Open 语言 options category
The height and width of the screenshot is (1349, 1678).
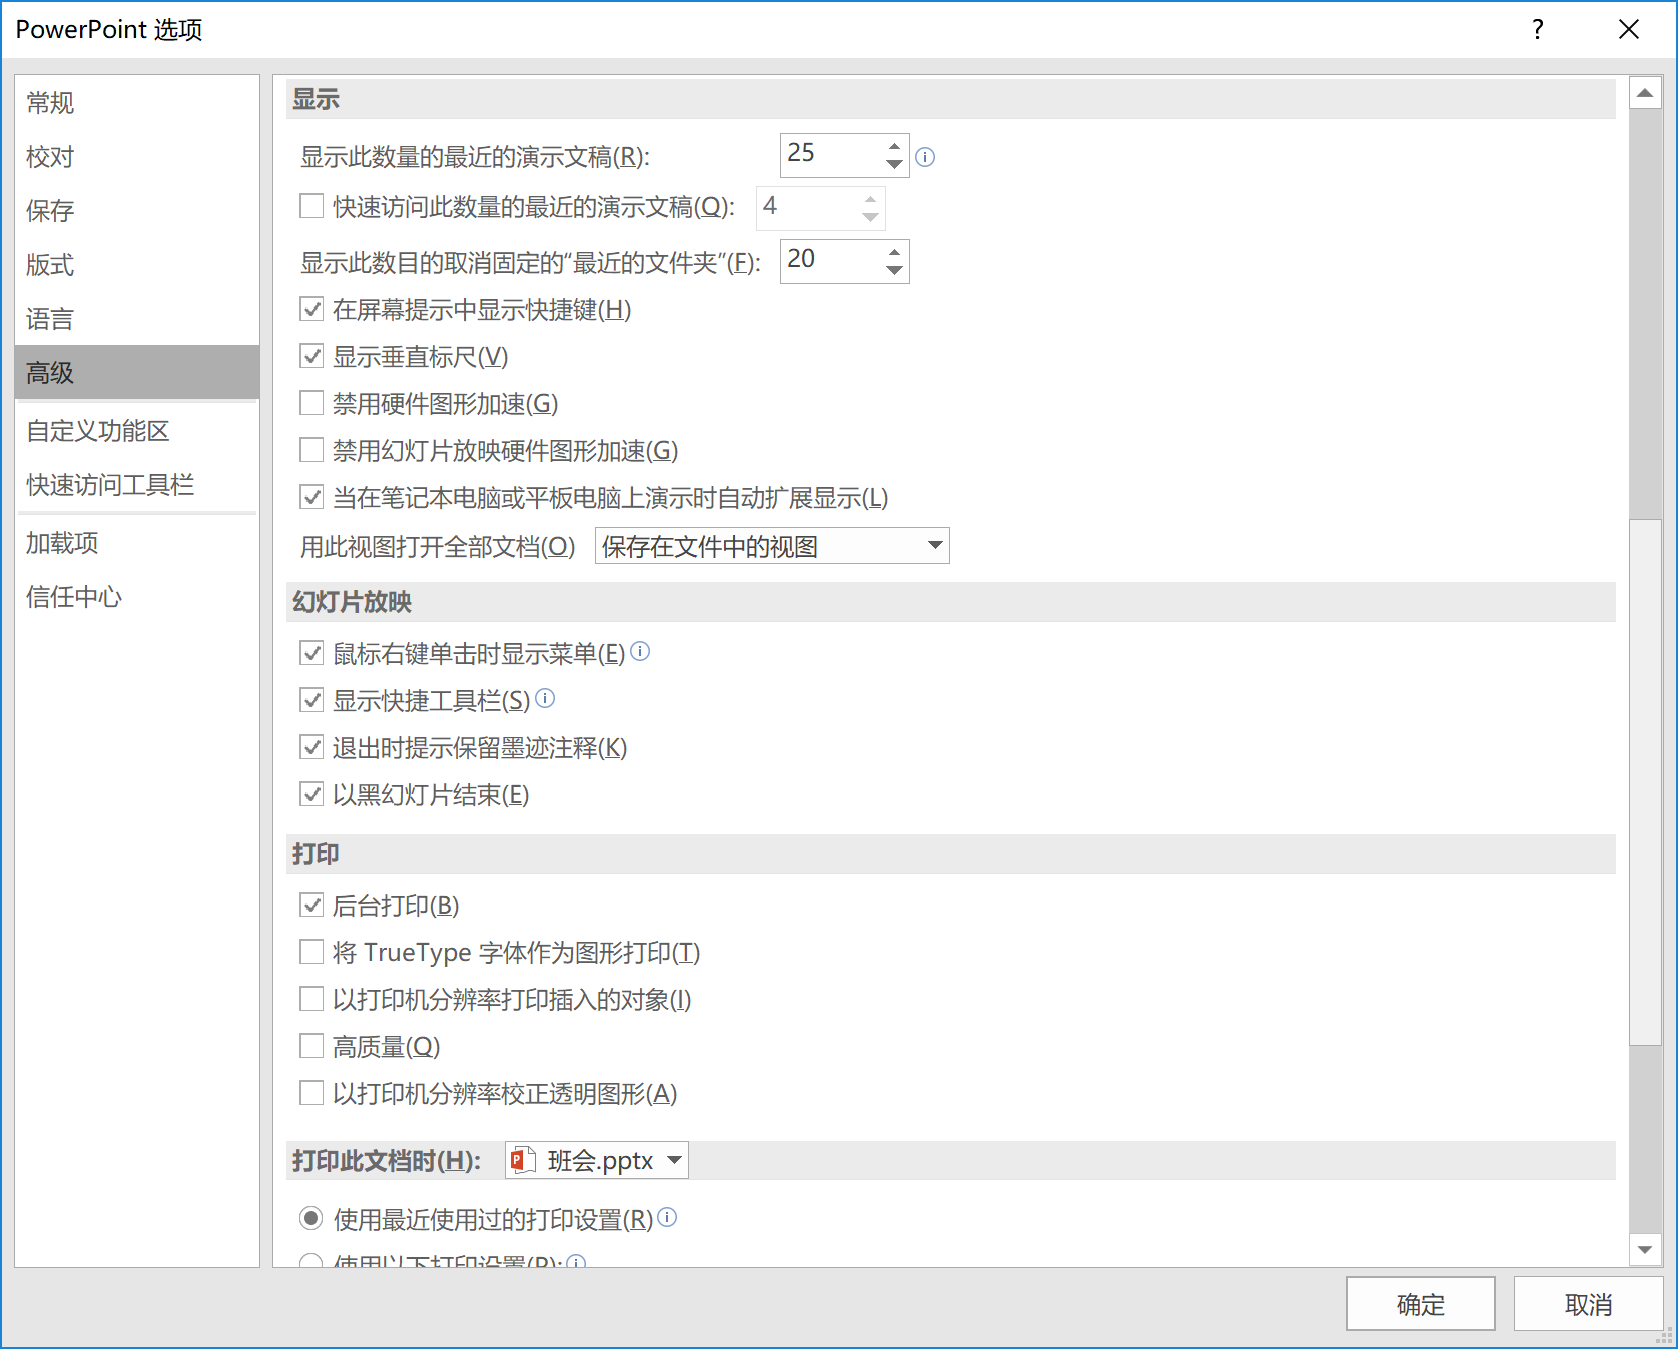pyautogui.click(x=137, y=318)
